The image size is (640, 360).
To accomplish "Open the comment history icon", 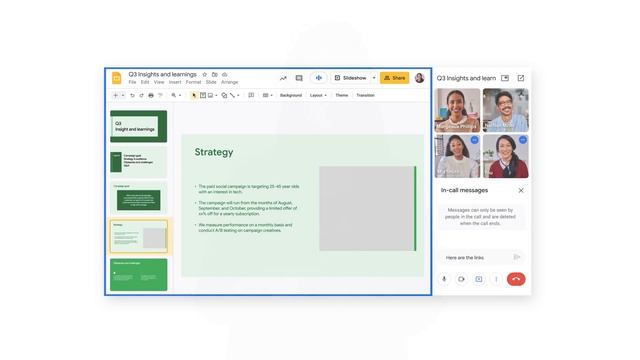I will pos(299,78).
